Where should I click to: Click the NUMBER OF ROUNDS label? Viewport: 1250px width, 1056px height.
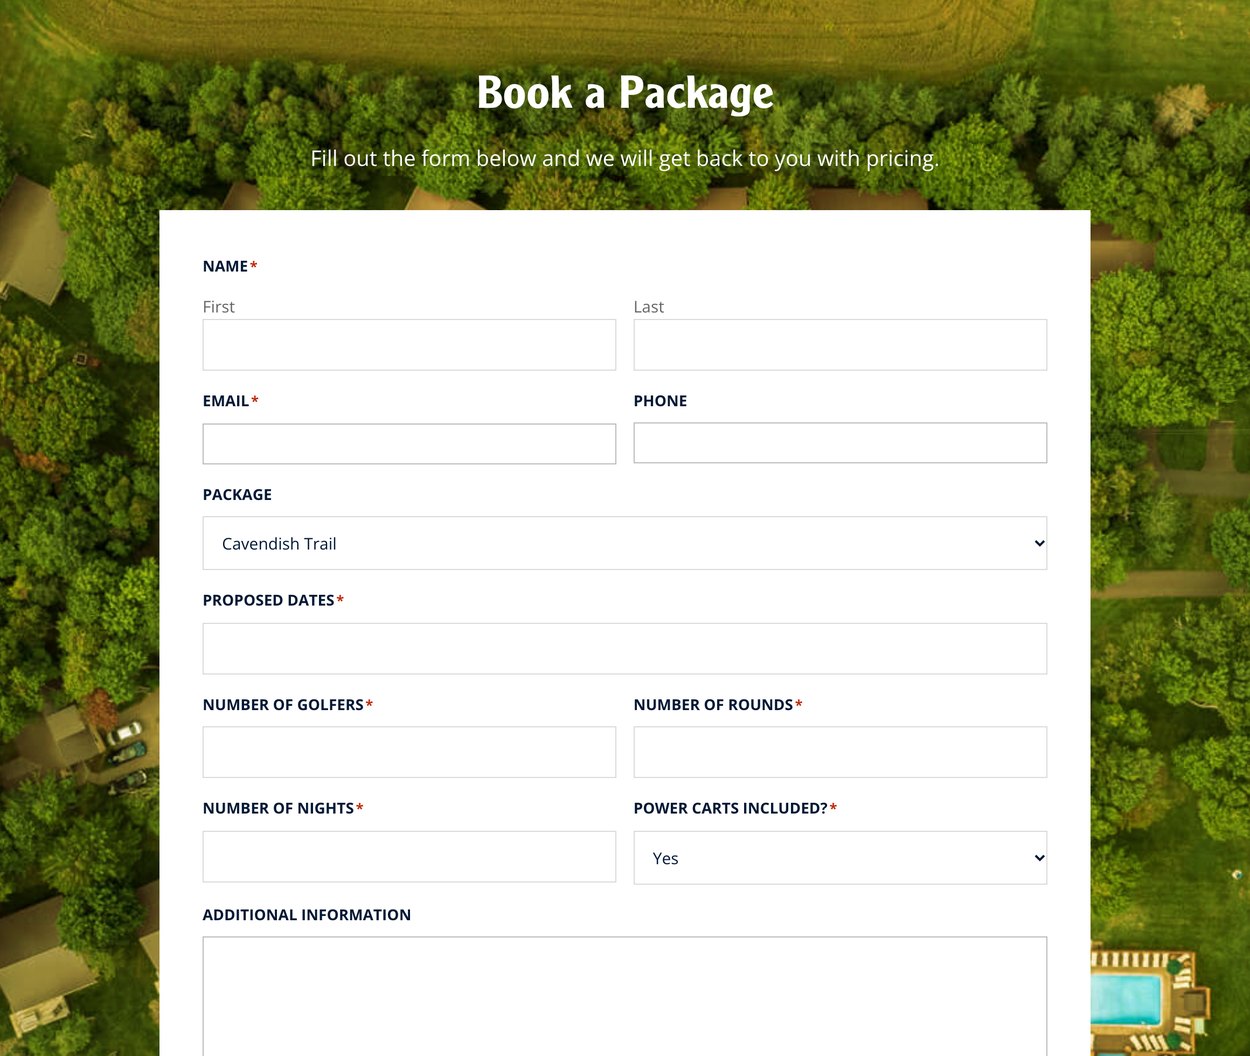[713, 705]
